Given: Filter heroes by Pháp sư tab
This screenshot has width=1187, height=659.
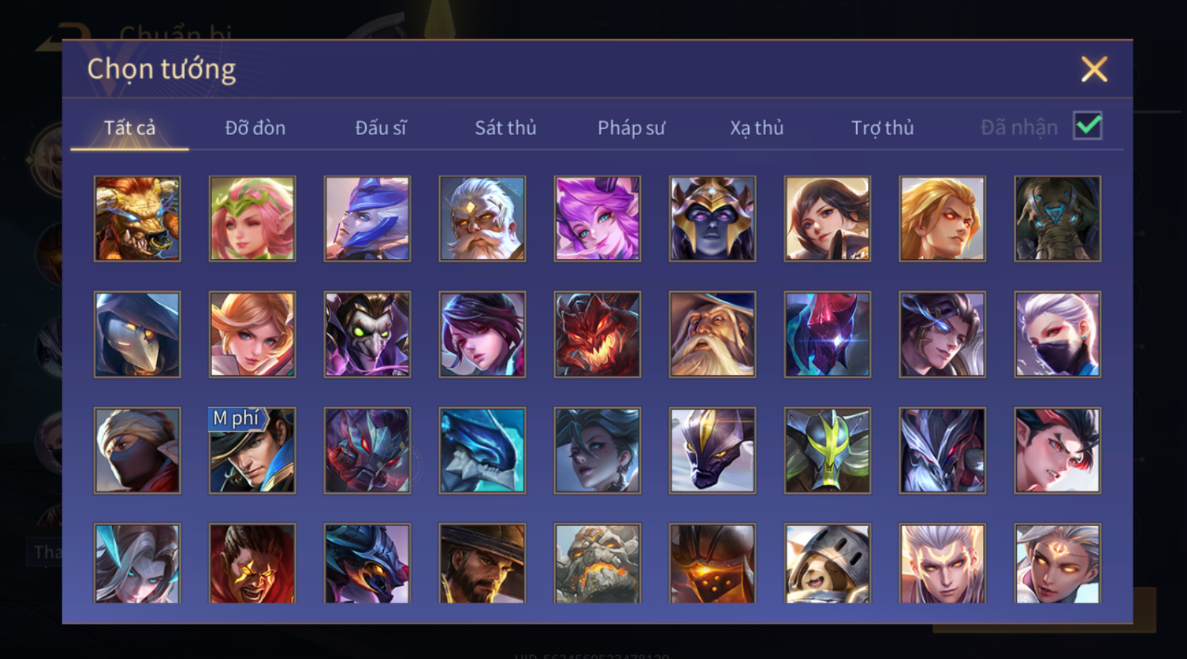Looking at the screenshot, I should (x=631, y=128).
